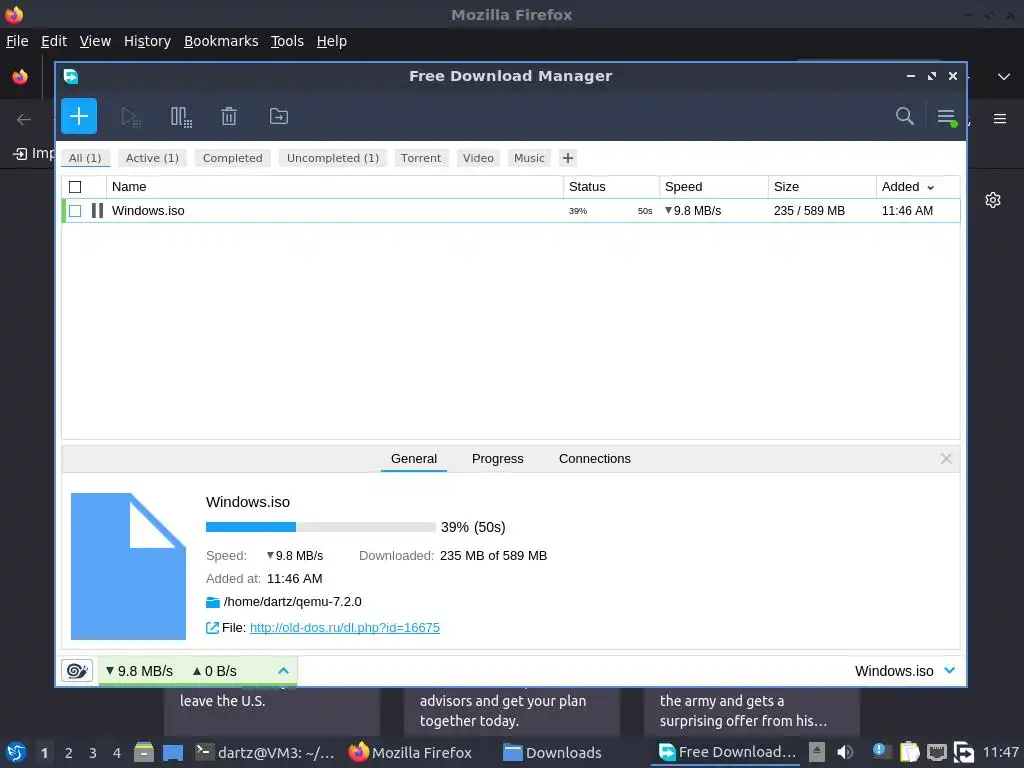Switch to workspace 3
The height and width of the screenshot is (768, 1024).
[x=93, y=753]
